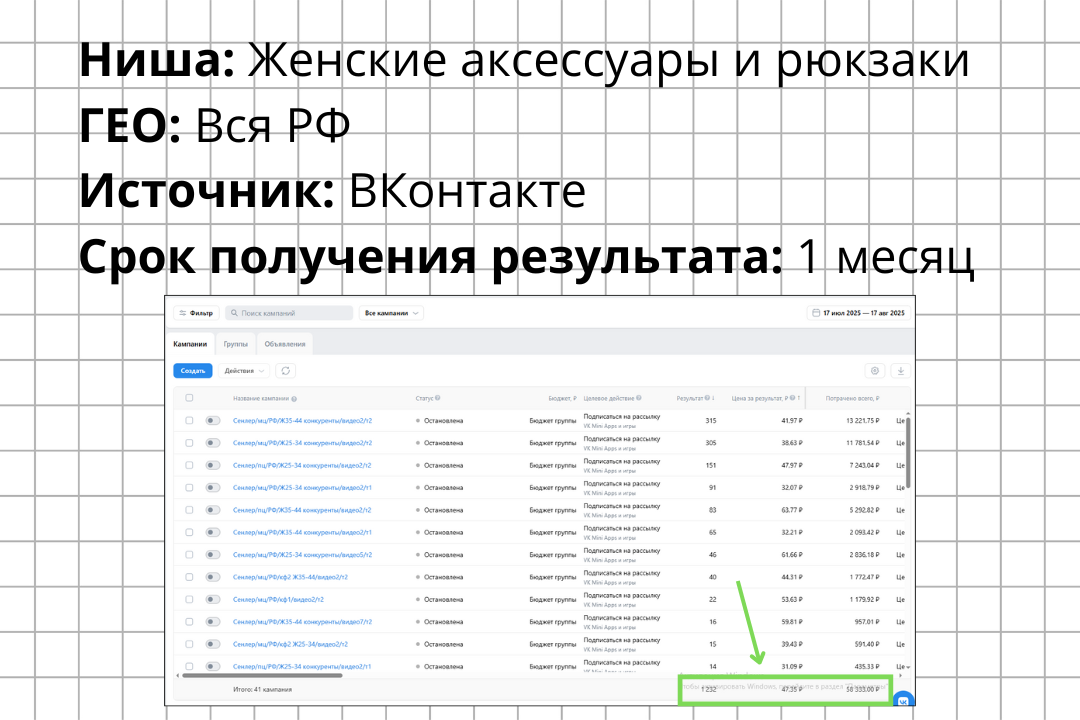Click help icon next to Целевое действие
This screenshot has height=720, width=1080.
[x=638, y=398]
